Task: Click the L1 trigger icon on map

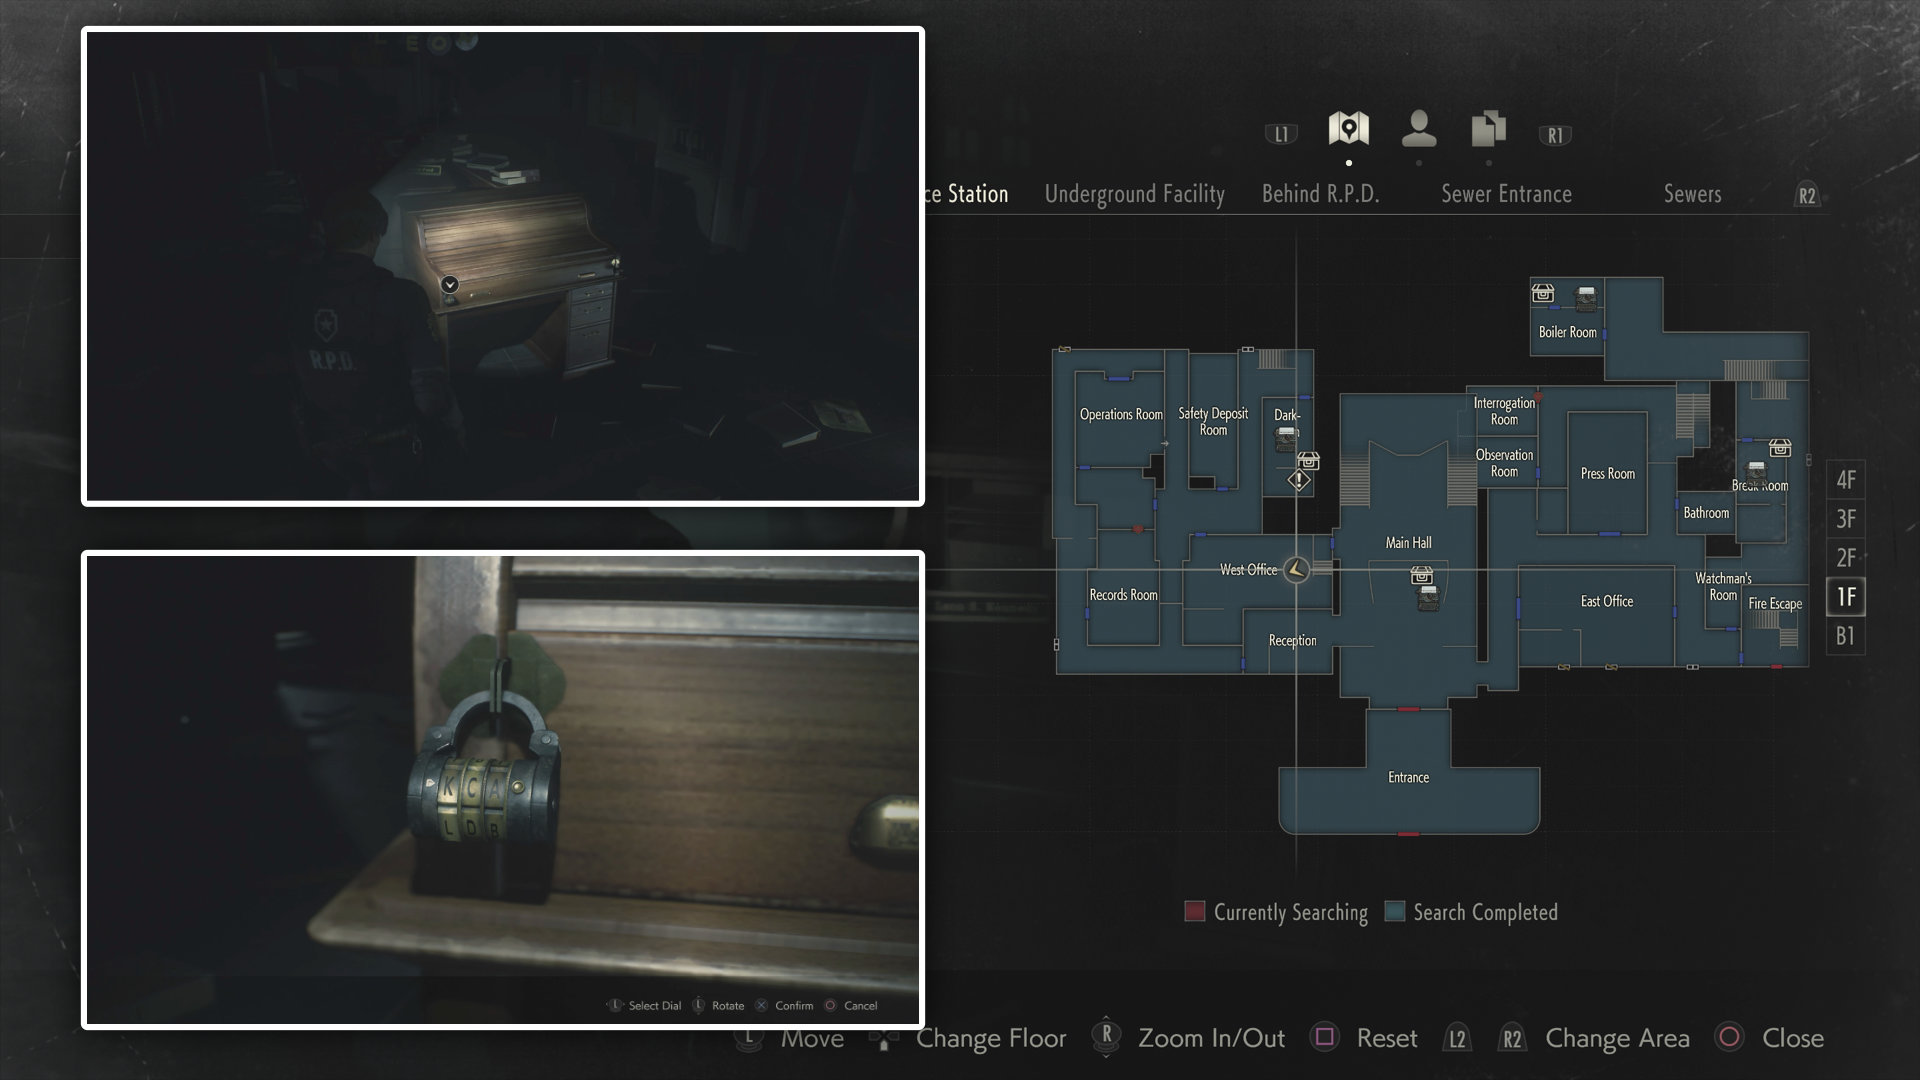Action: coord(1280,132)
